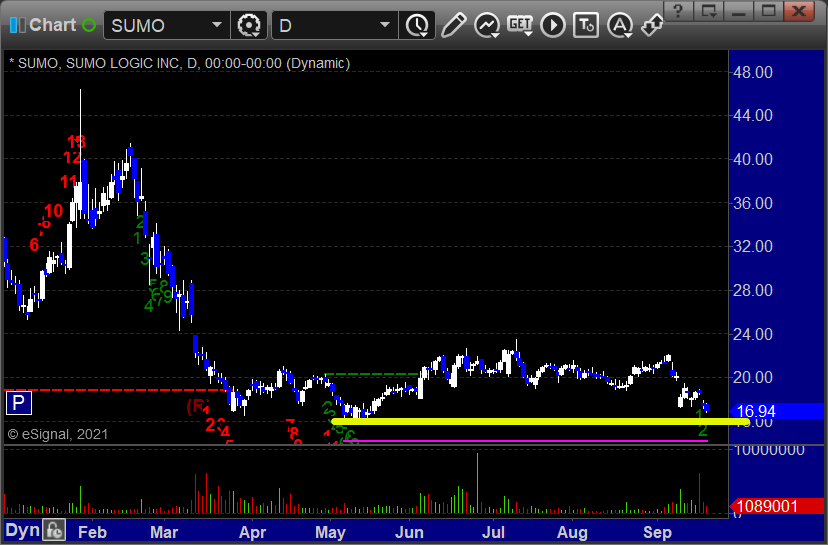
Task: Open the GET advanced studies icon
Action: pos(520,25)
